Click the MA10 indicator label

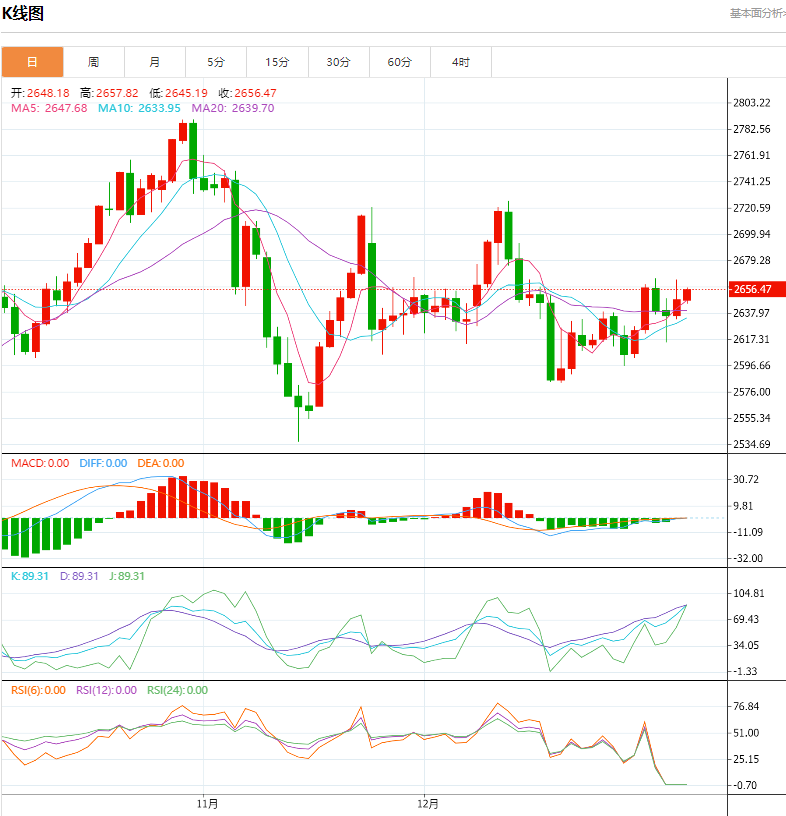tap(139, 108)
